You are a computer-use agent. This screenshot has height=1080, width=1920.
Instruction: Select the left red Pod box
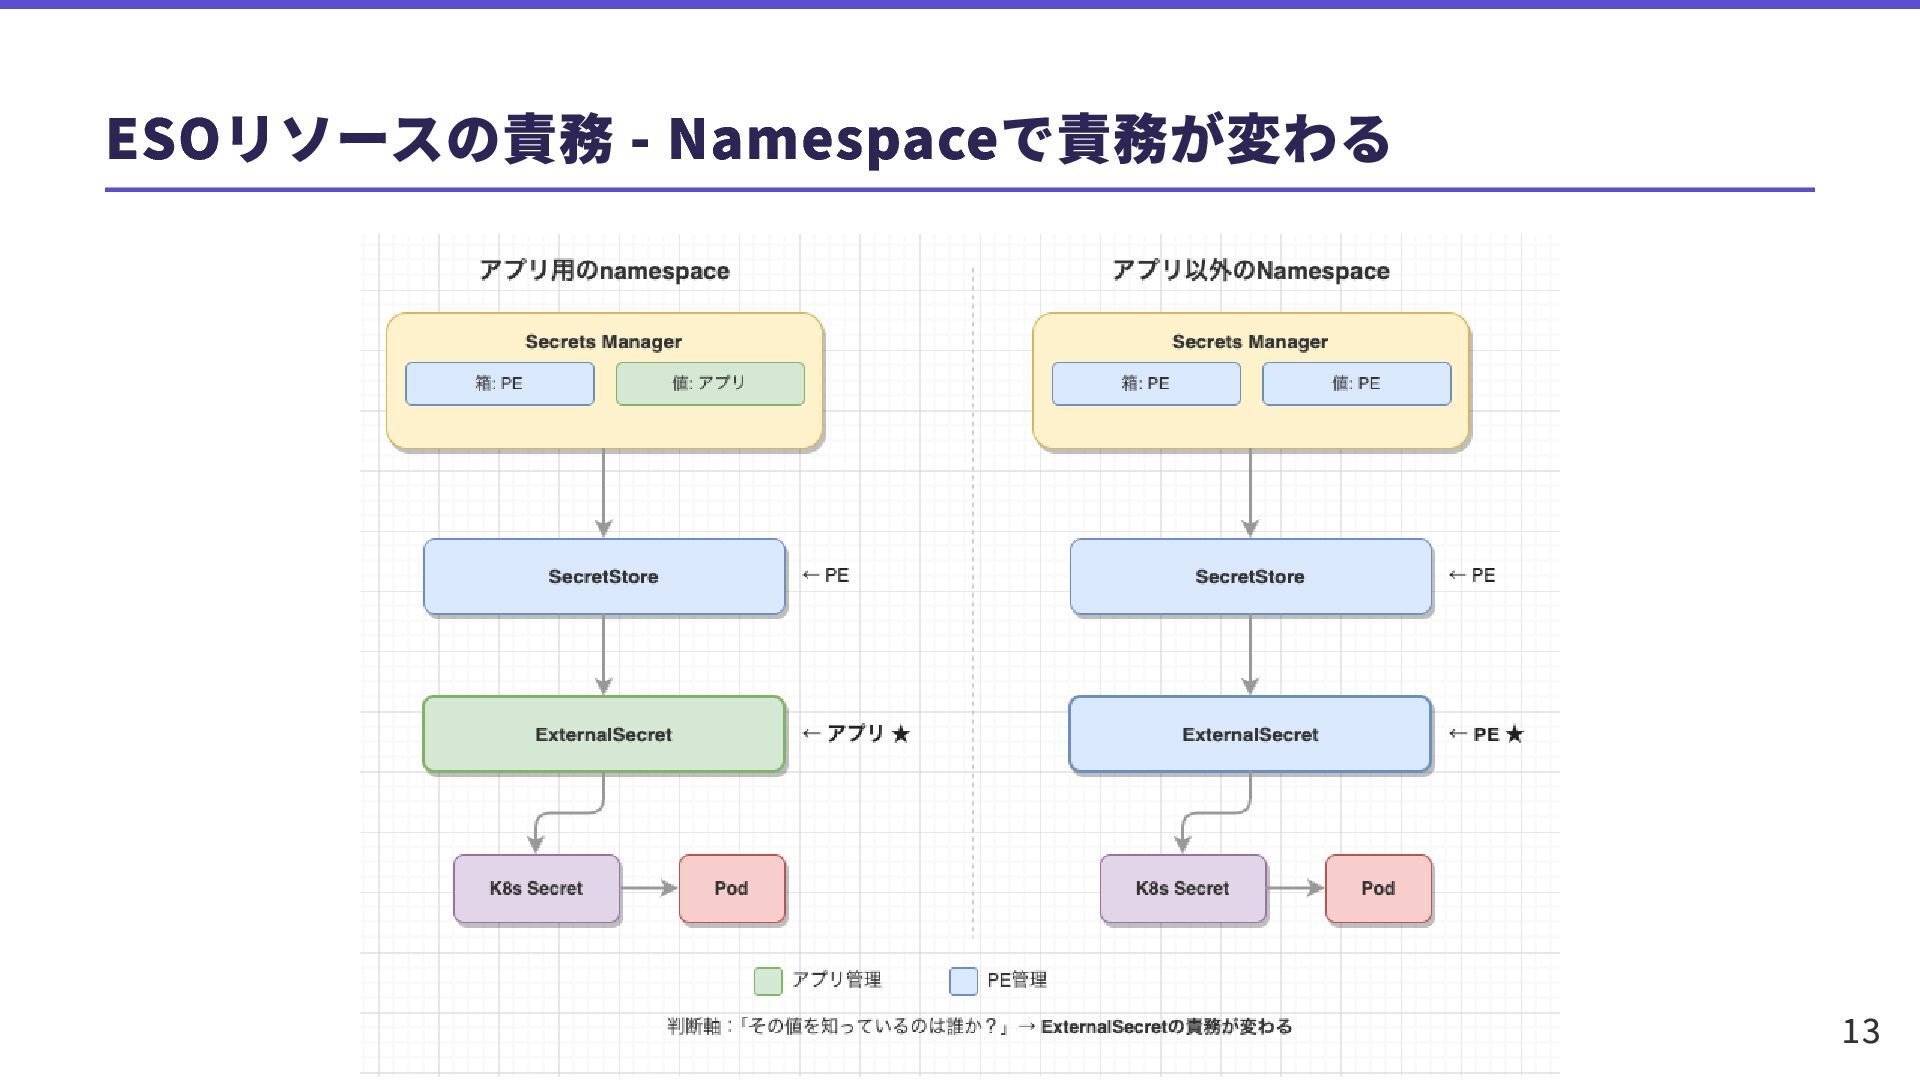731,889
